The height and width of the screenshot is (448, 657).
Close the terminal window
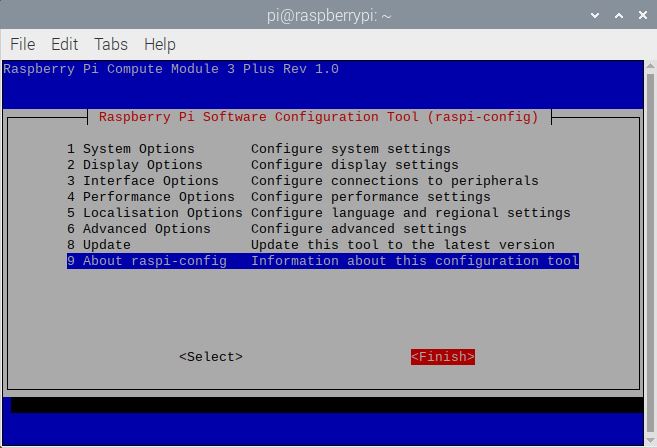643,16
